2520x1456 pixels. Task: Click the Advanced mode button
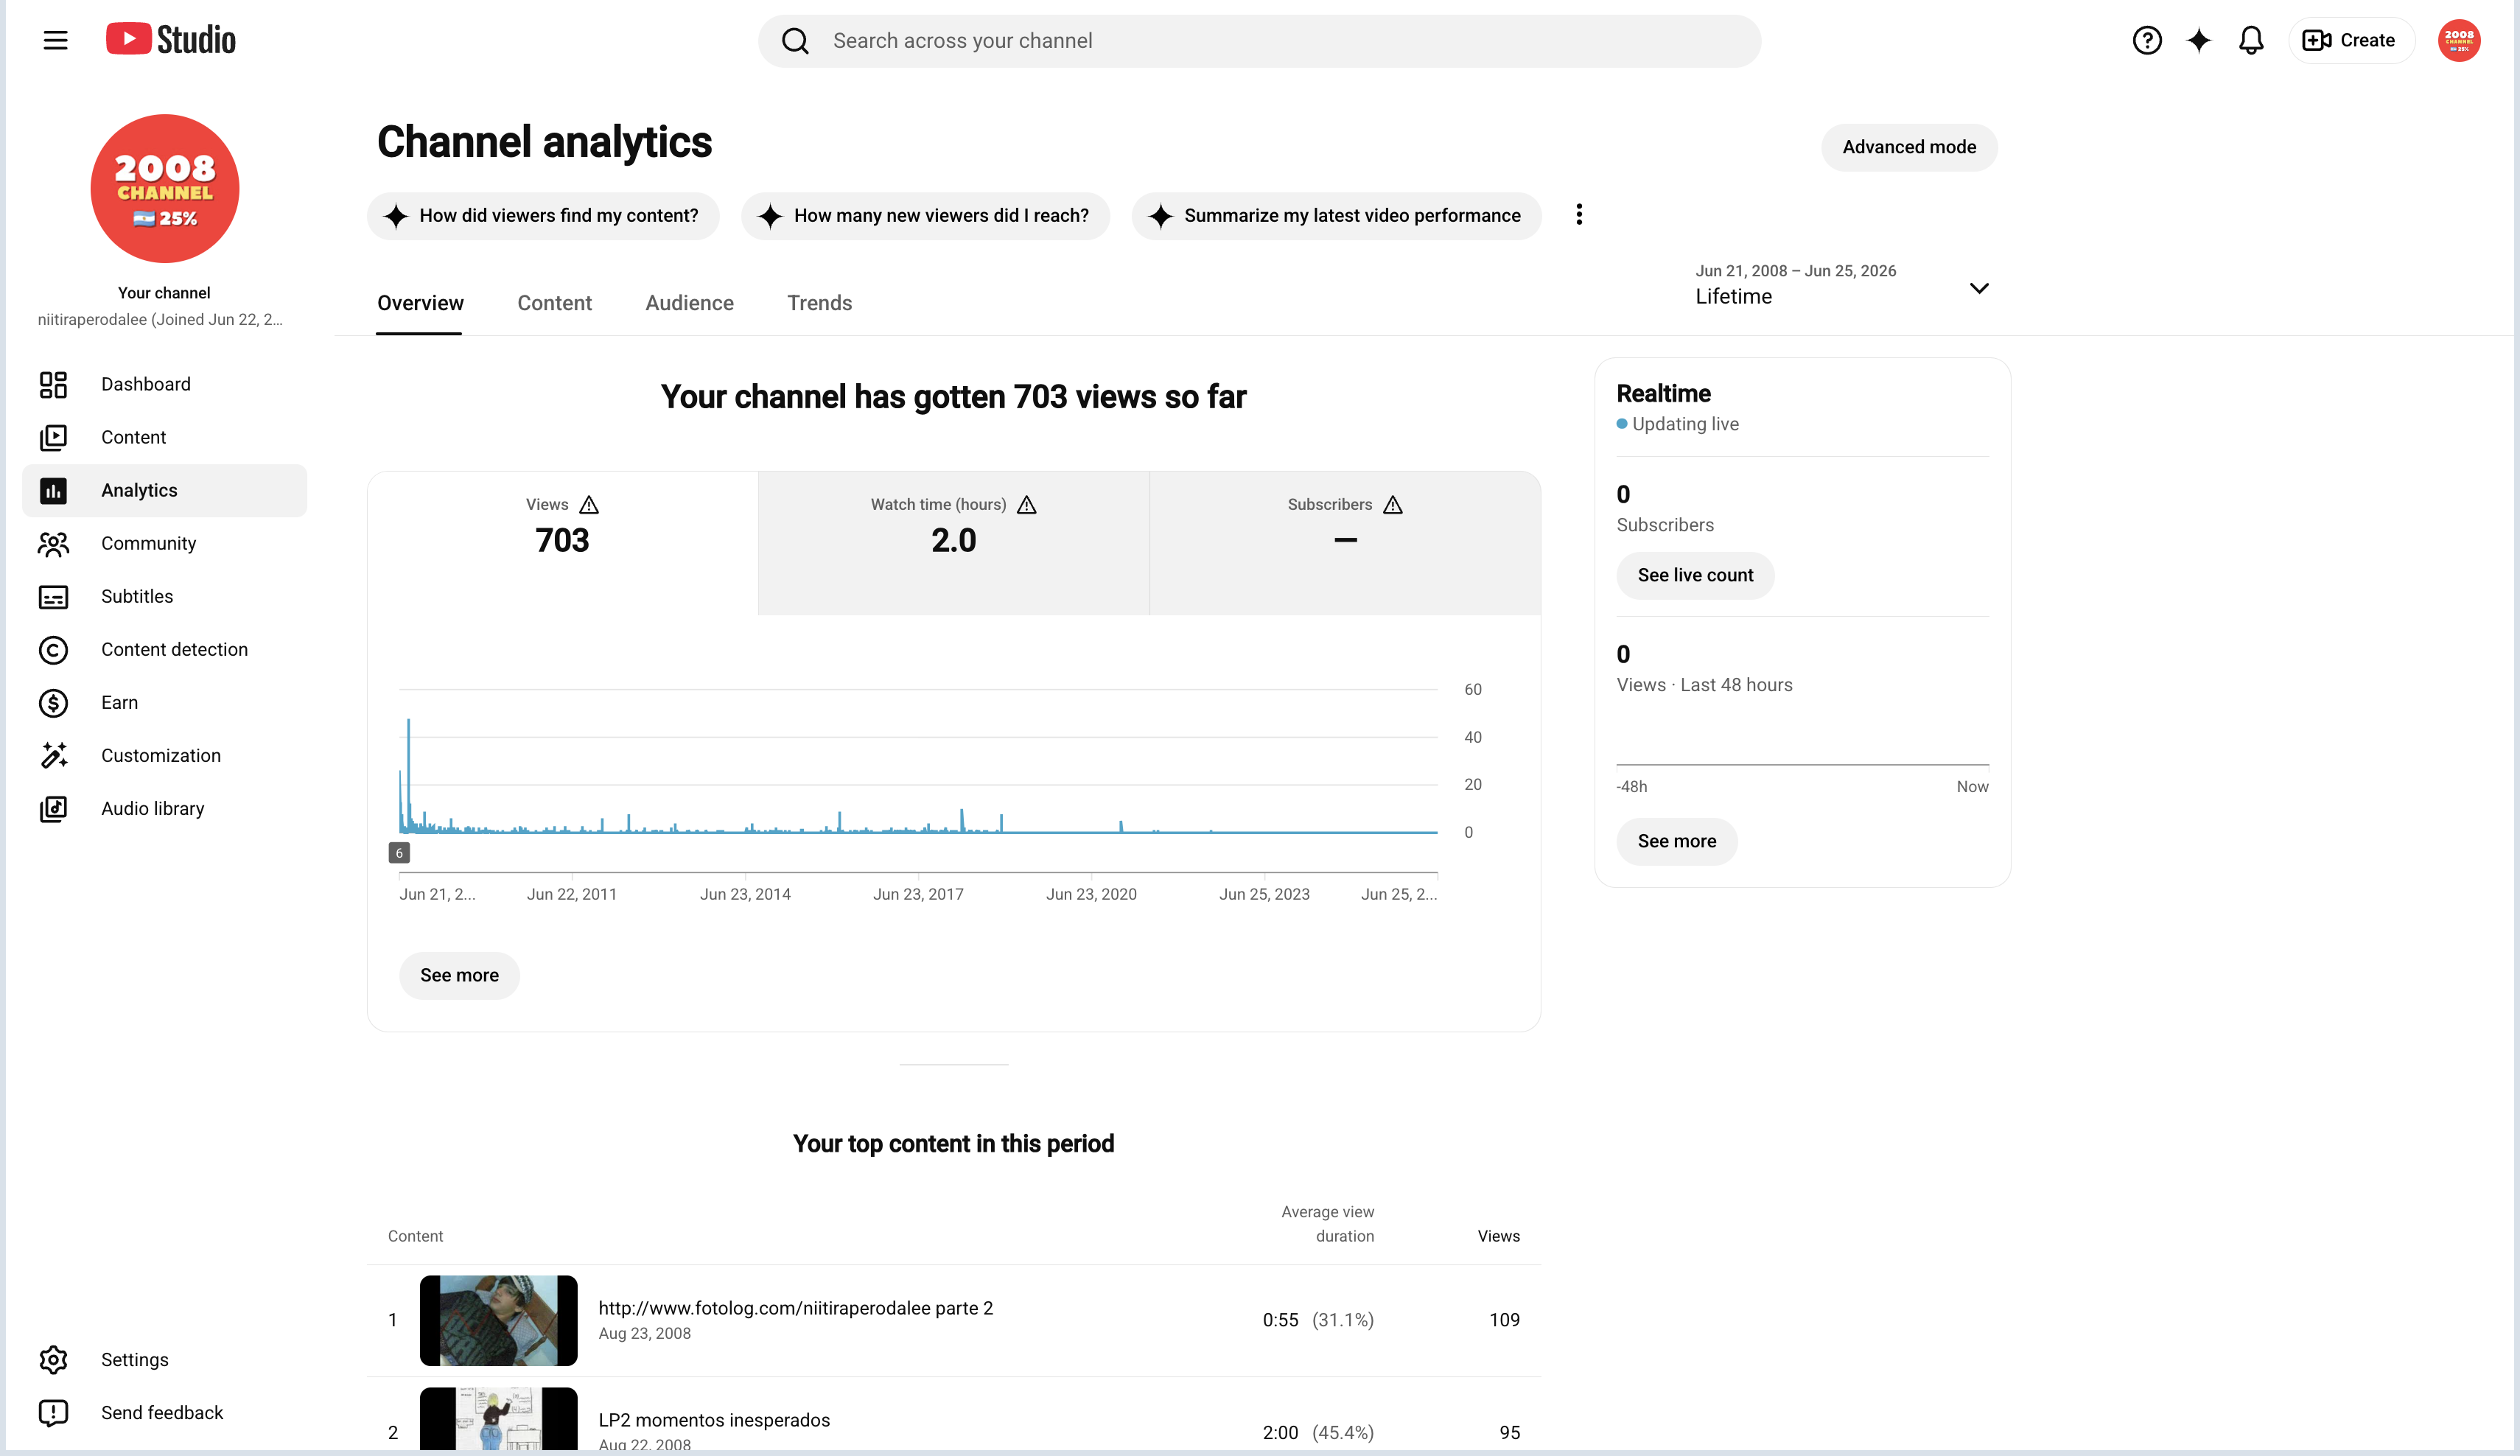1909,147
